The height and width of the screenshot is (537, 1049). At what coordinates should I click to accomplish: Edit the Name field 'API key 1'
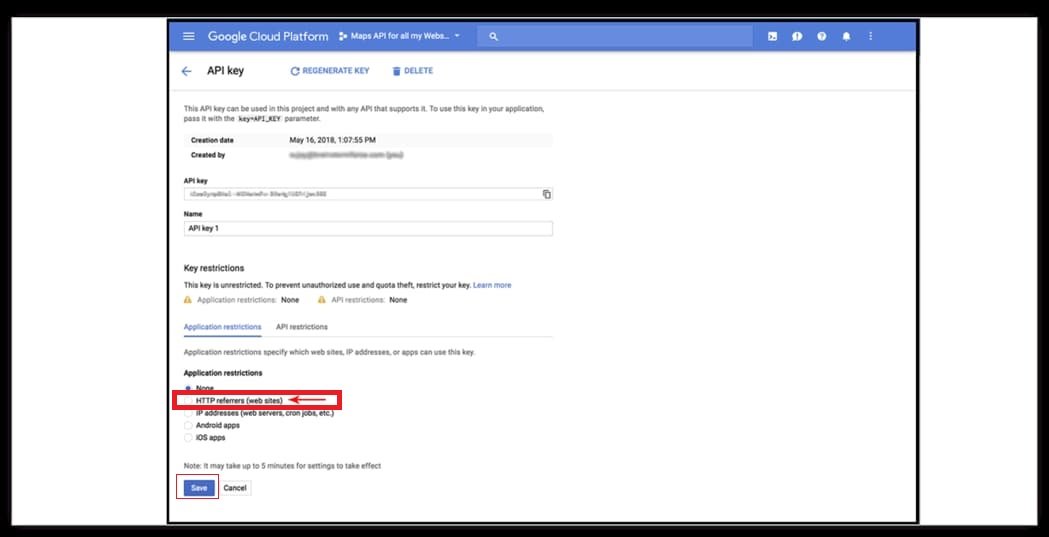368,229
